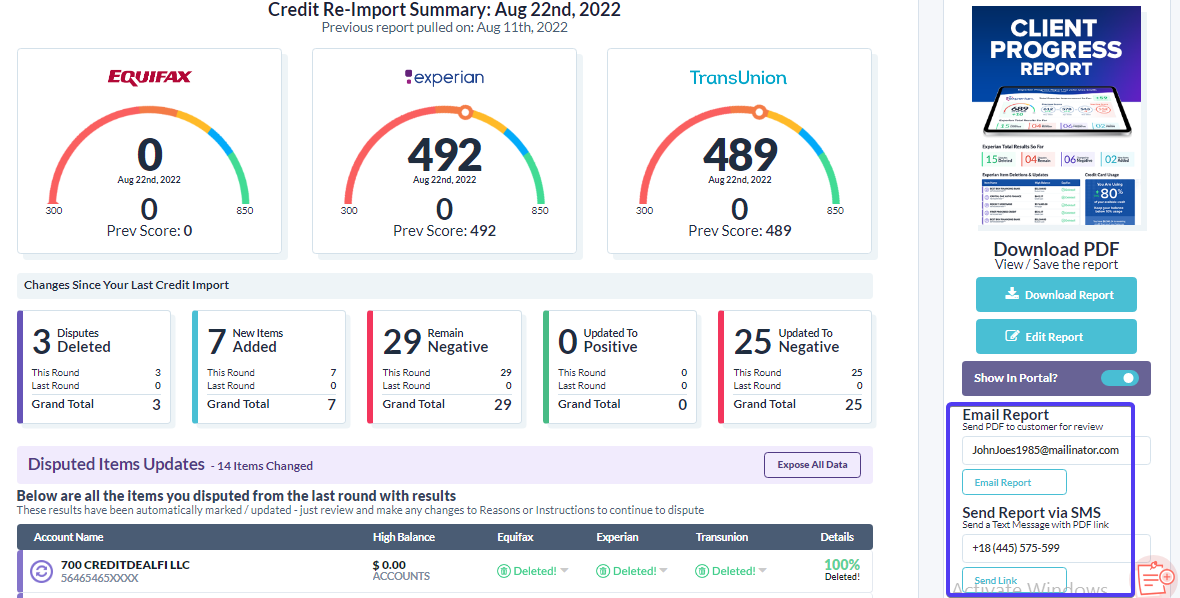Click the Account Name column header
The width and height of the screenshot is (1180, 598).
(69, 537)
